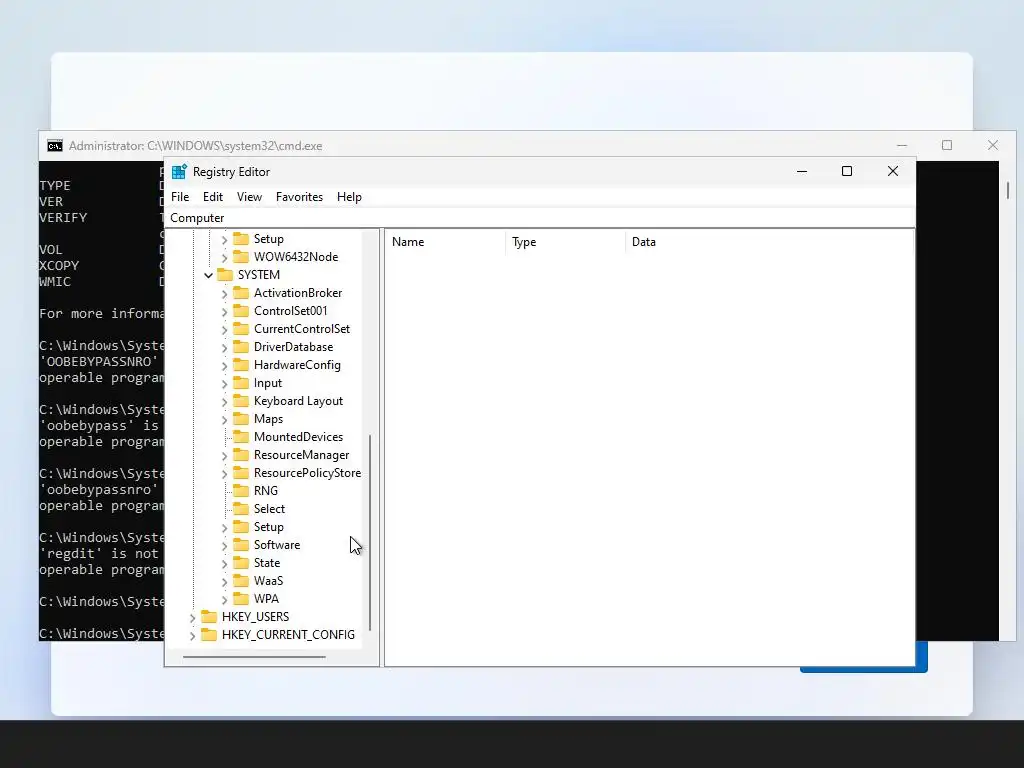Maximize the Administrator cmd.exe window

[x=947, y=145]
